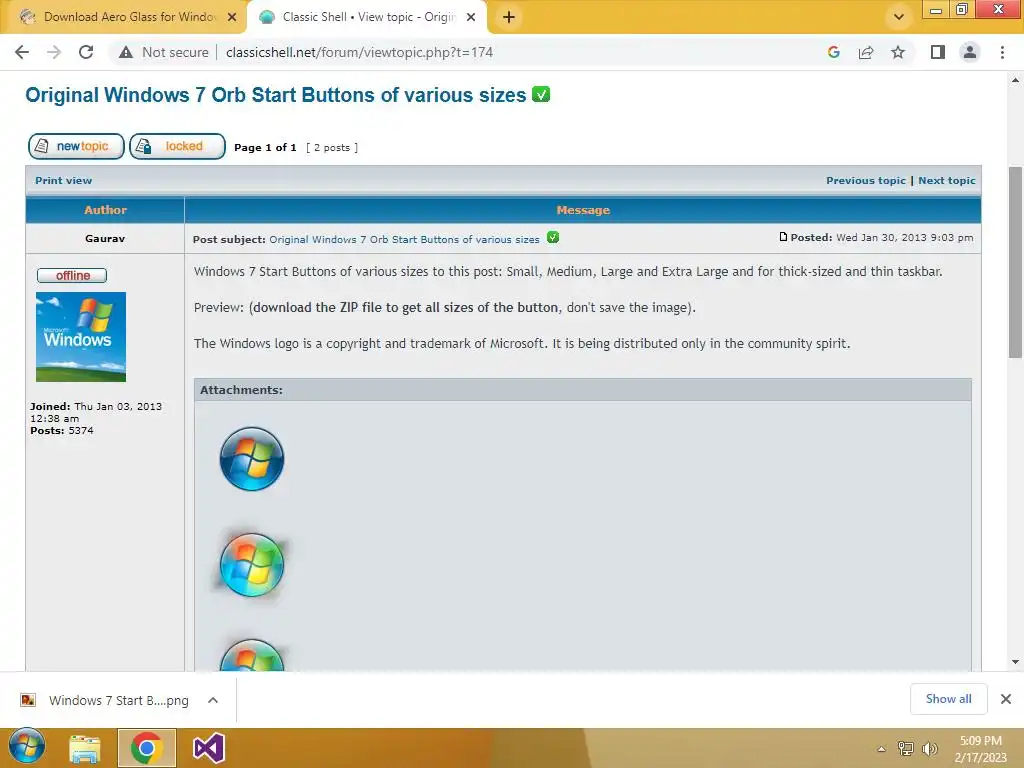Image resolution: width=1024 pixels, height=768 pixels.
Task: Click the page vertical scrollbar thumb
Action: click(x=1015, y=263)
